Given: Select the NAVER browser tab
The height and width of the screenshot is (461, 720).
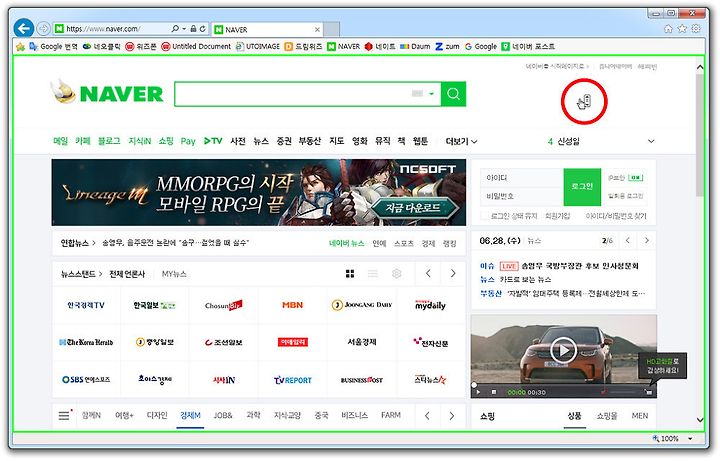Looking at the screenshot, I should click(x=267, y=29).
